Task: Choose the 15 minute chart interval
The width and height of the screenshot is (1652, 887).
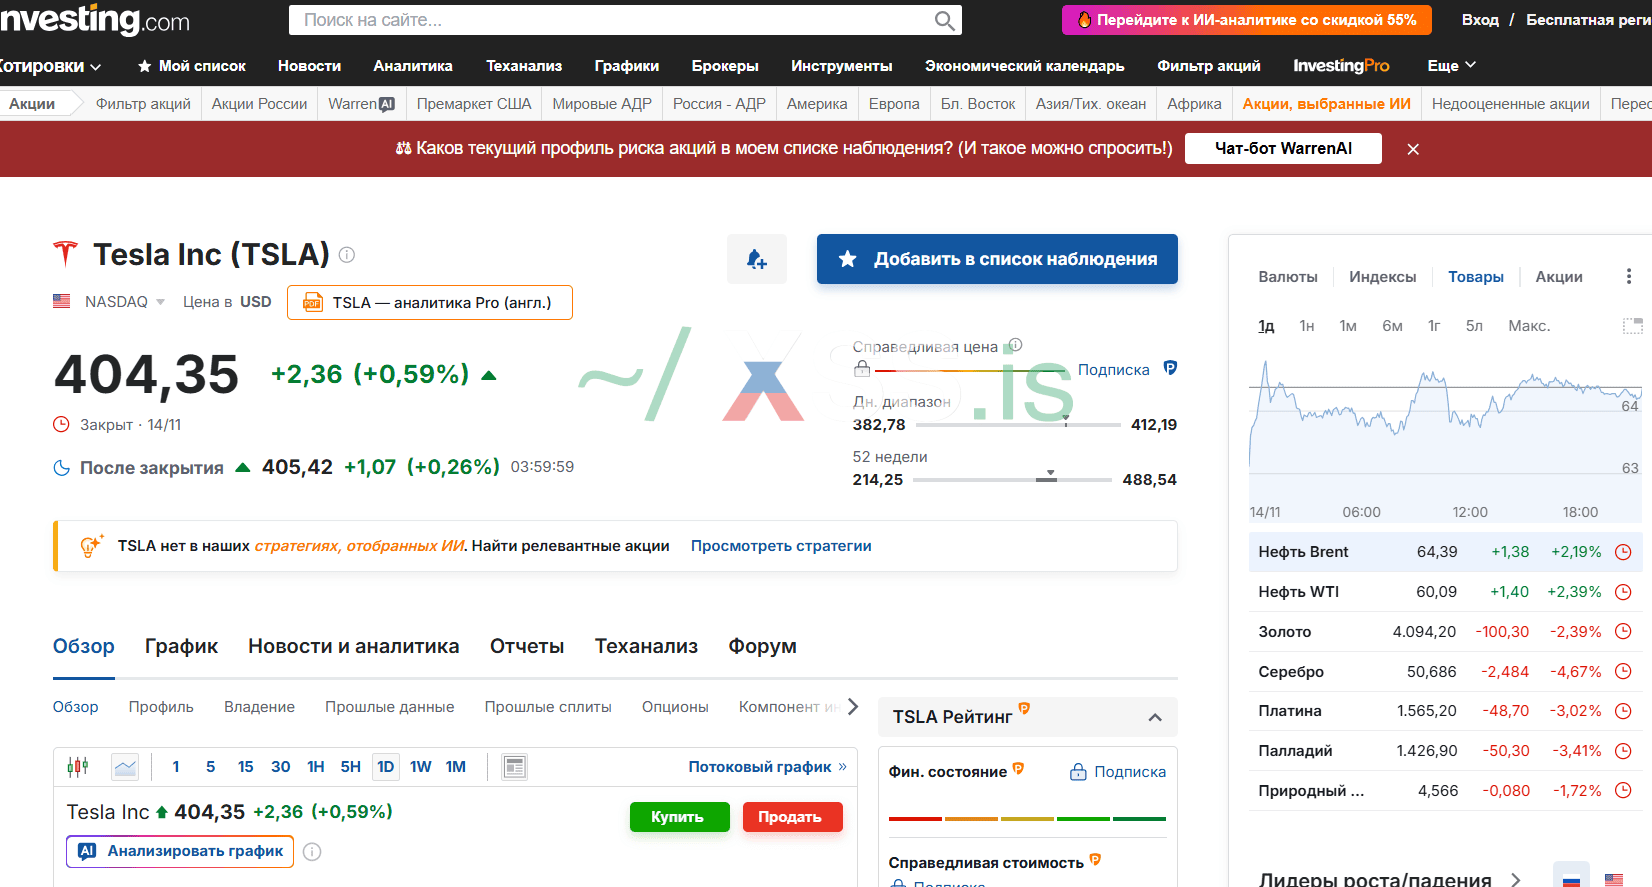Action: (x=245, y=767)
